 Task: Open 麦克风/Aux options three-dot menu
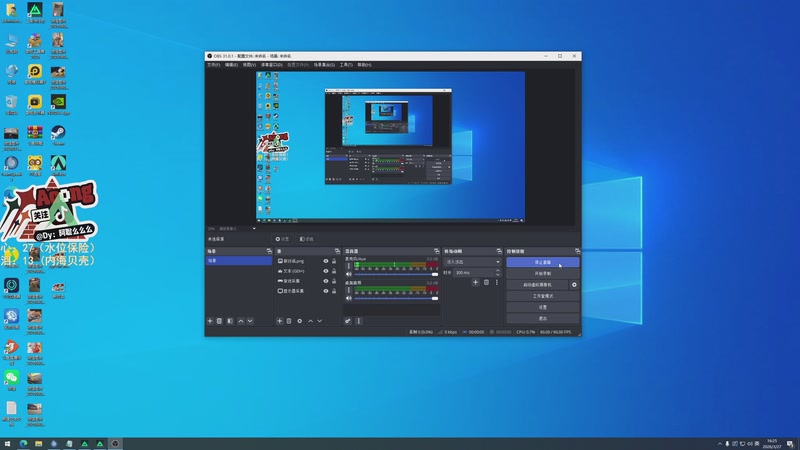pos(349,266)
